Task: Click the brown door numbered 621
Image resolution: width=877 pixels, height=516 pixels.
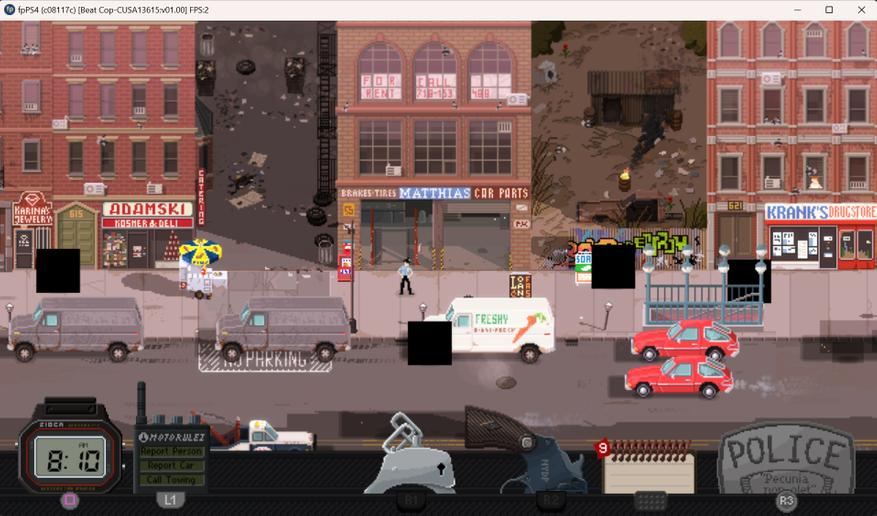Action: (x=737, y=235)
